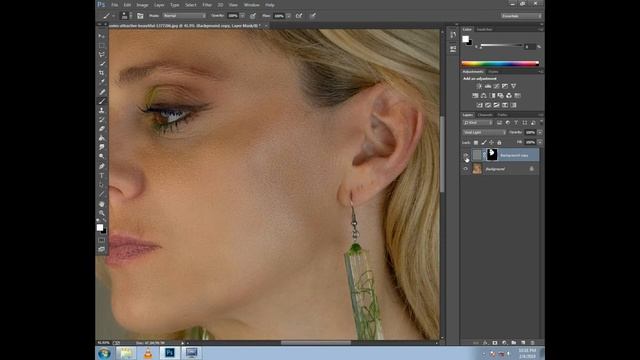Open the brush Flow slider dropdown
The image size is (640, 360).
289,16
